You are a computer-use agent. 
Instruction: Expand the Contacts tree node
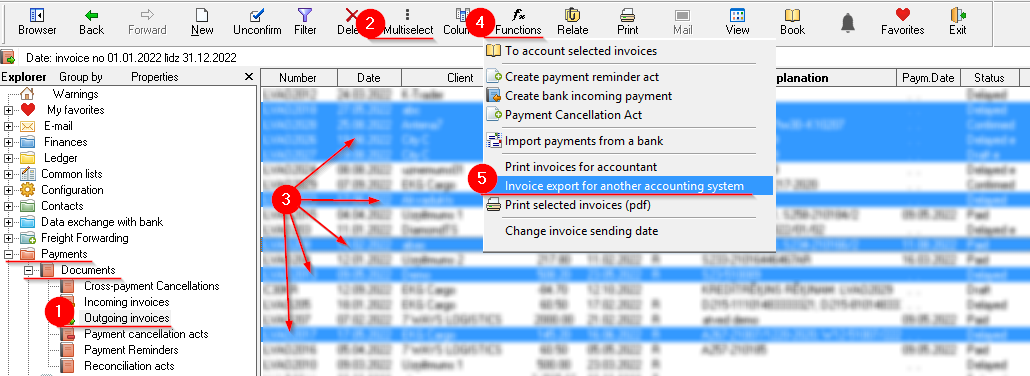click(9, 206)
